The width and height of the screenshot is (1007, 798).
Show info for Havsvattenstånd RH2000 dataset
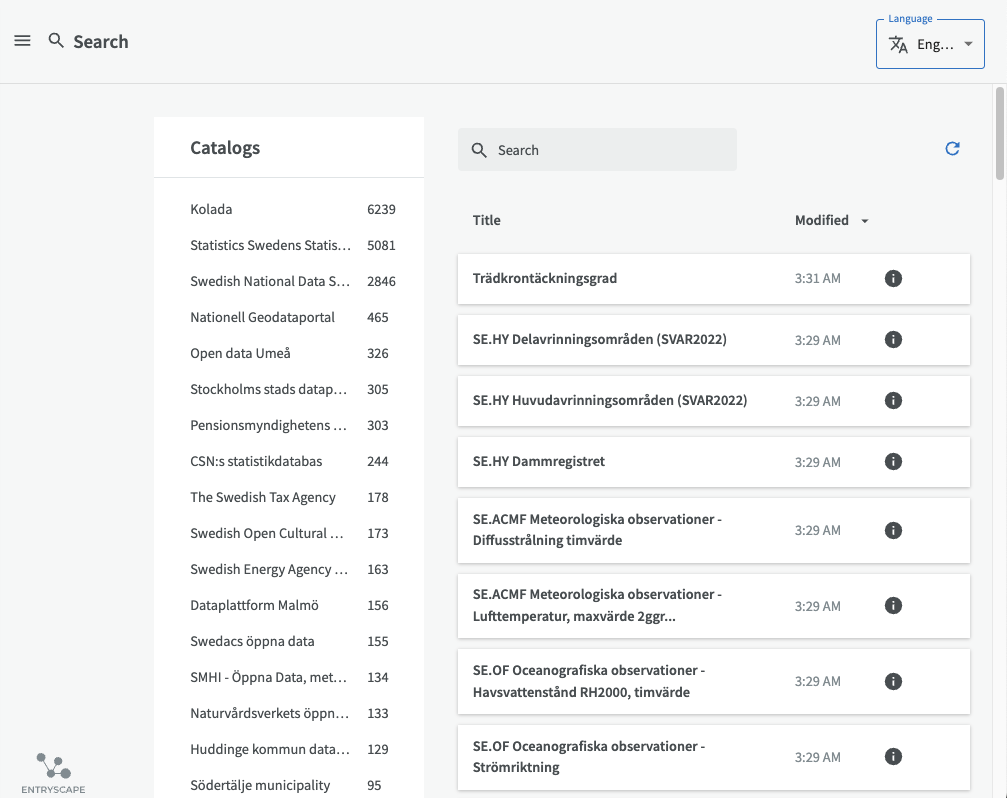pos(893,681)
